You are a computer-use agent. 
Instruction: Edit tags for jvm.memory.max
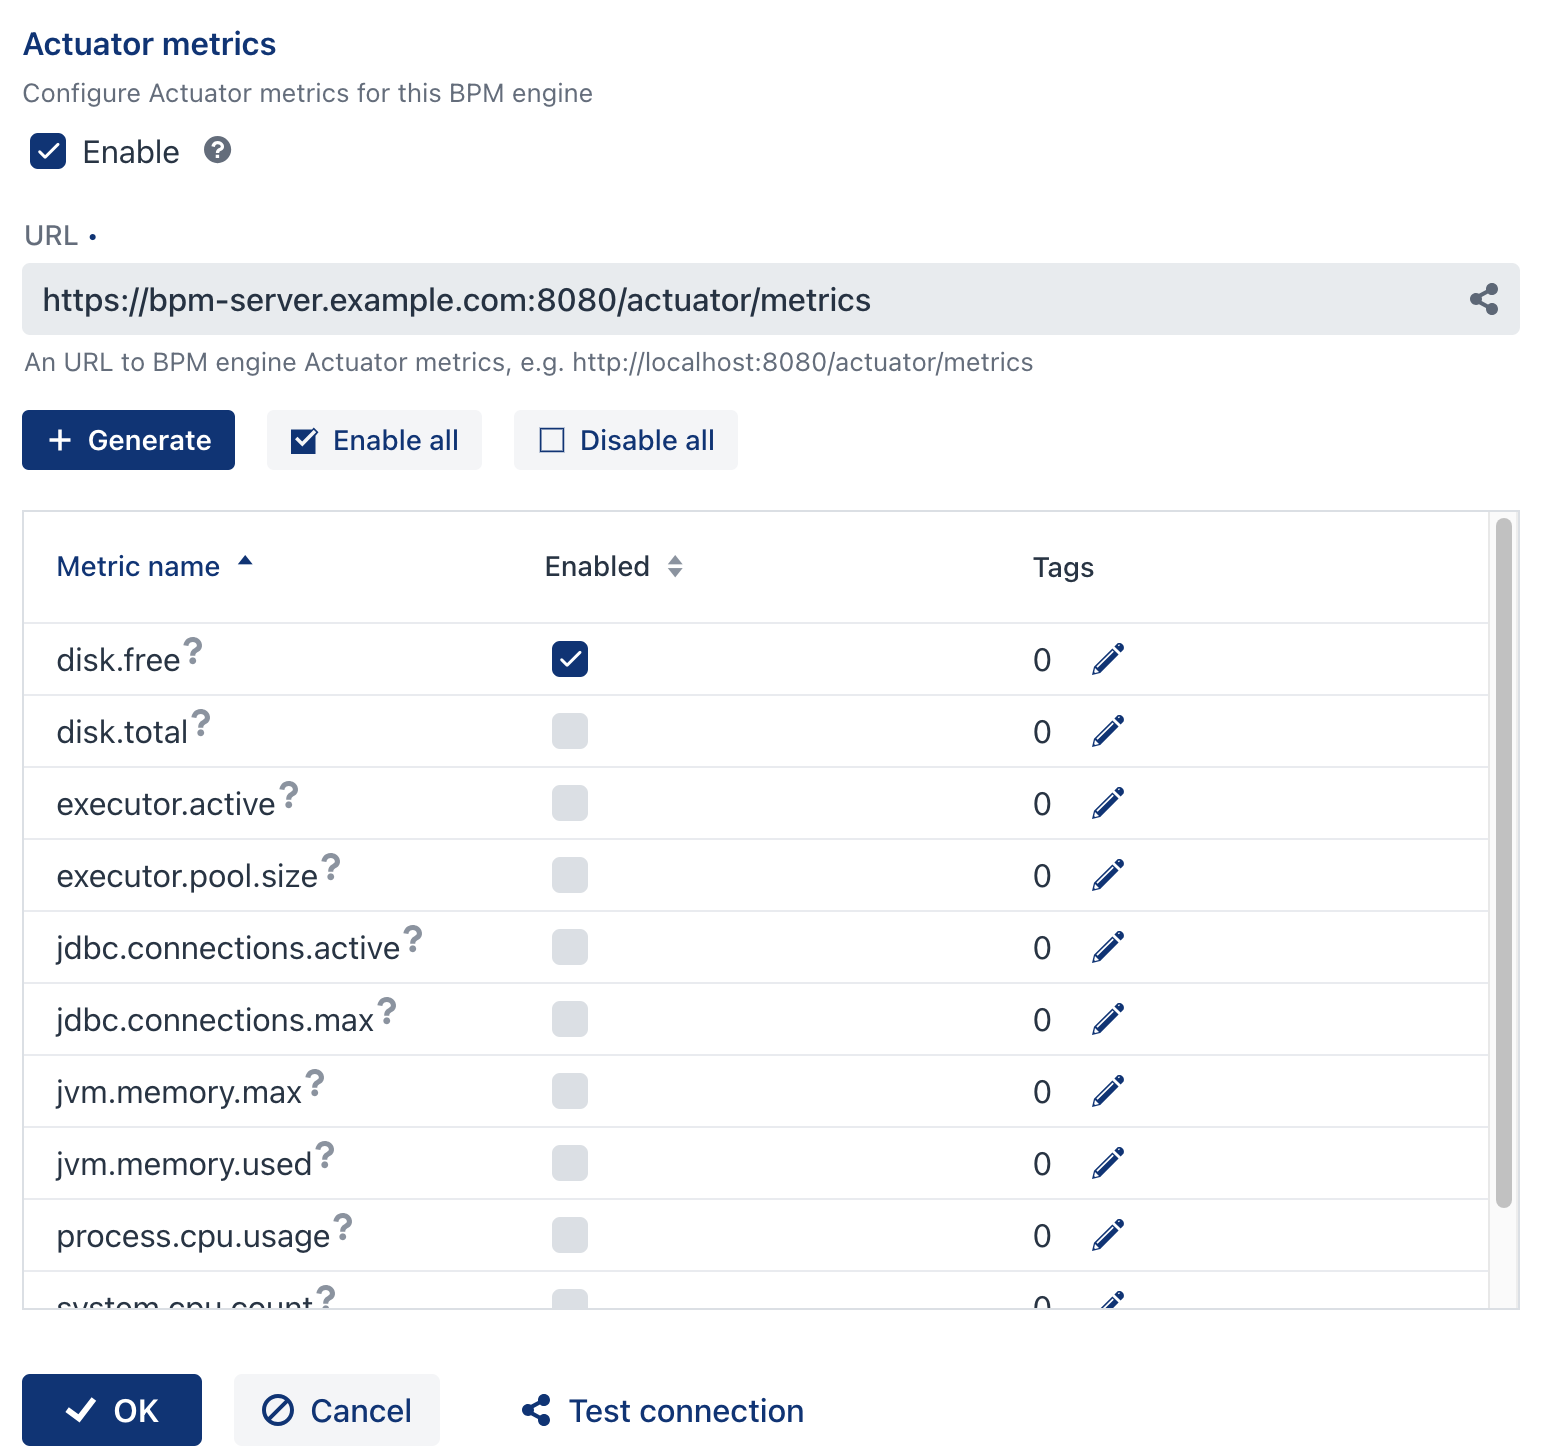point(1107,1091)
